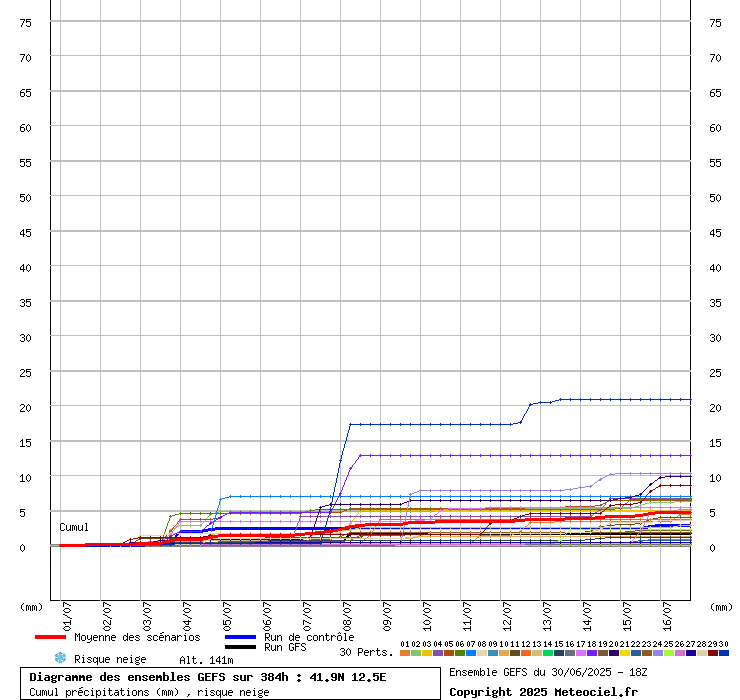
Task: Click perturbation 25 lime green swatch
Action: (x=669, y=653)
